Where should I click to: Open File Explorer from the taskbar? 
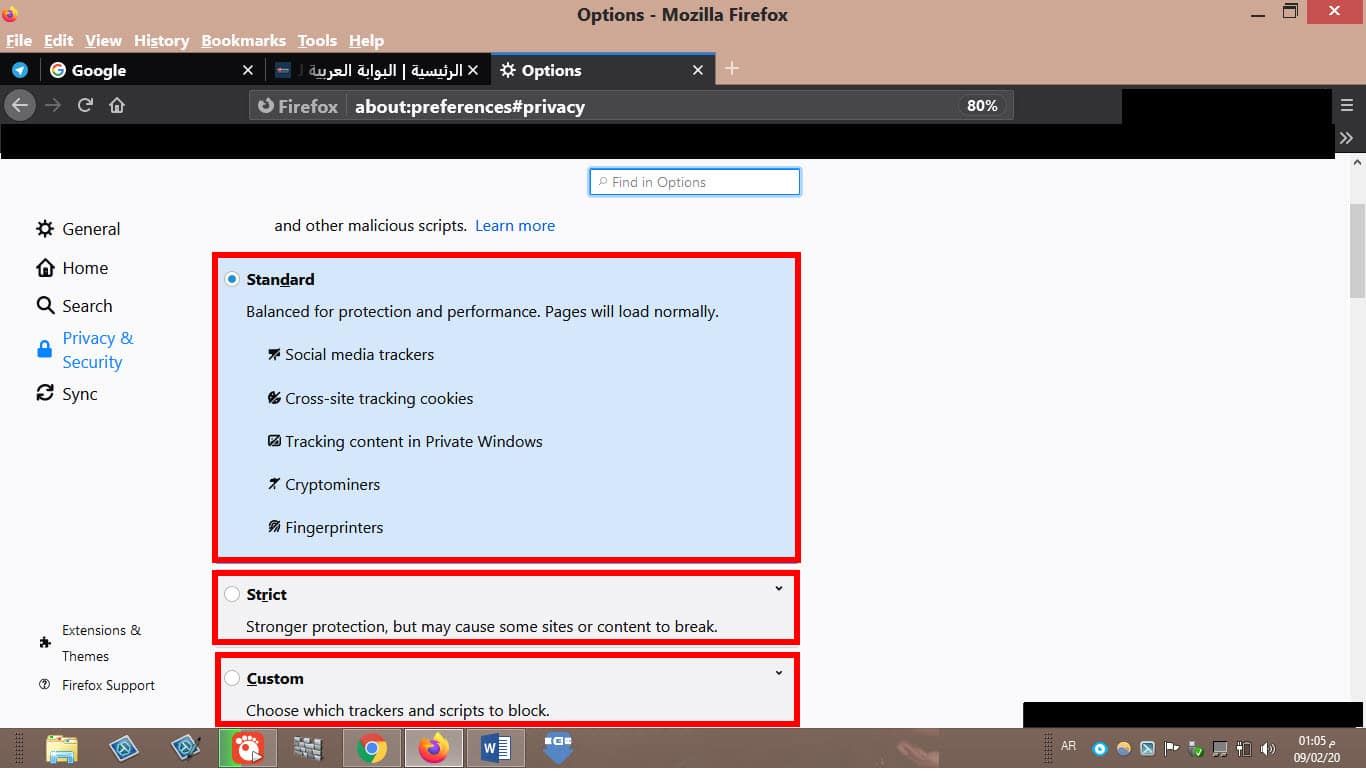pos(62,749)
